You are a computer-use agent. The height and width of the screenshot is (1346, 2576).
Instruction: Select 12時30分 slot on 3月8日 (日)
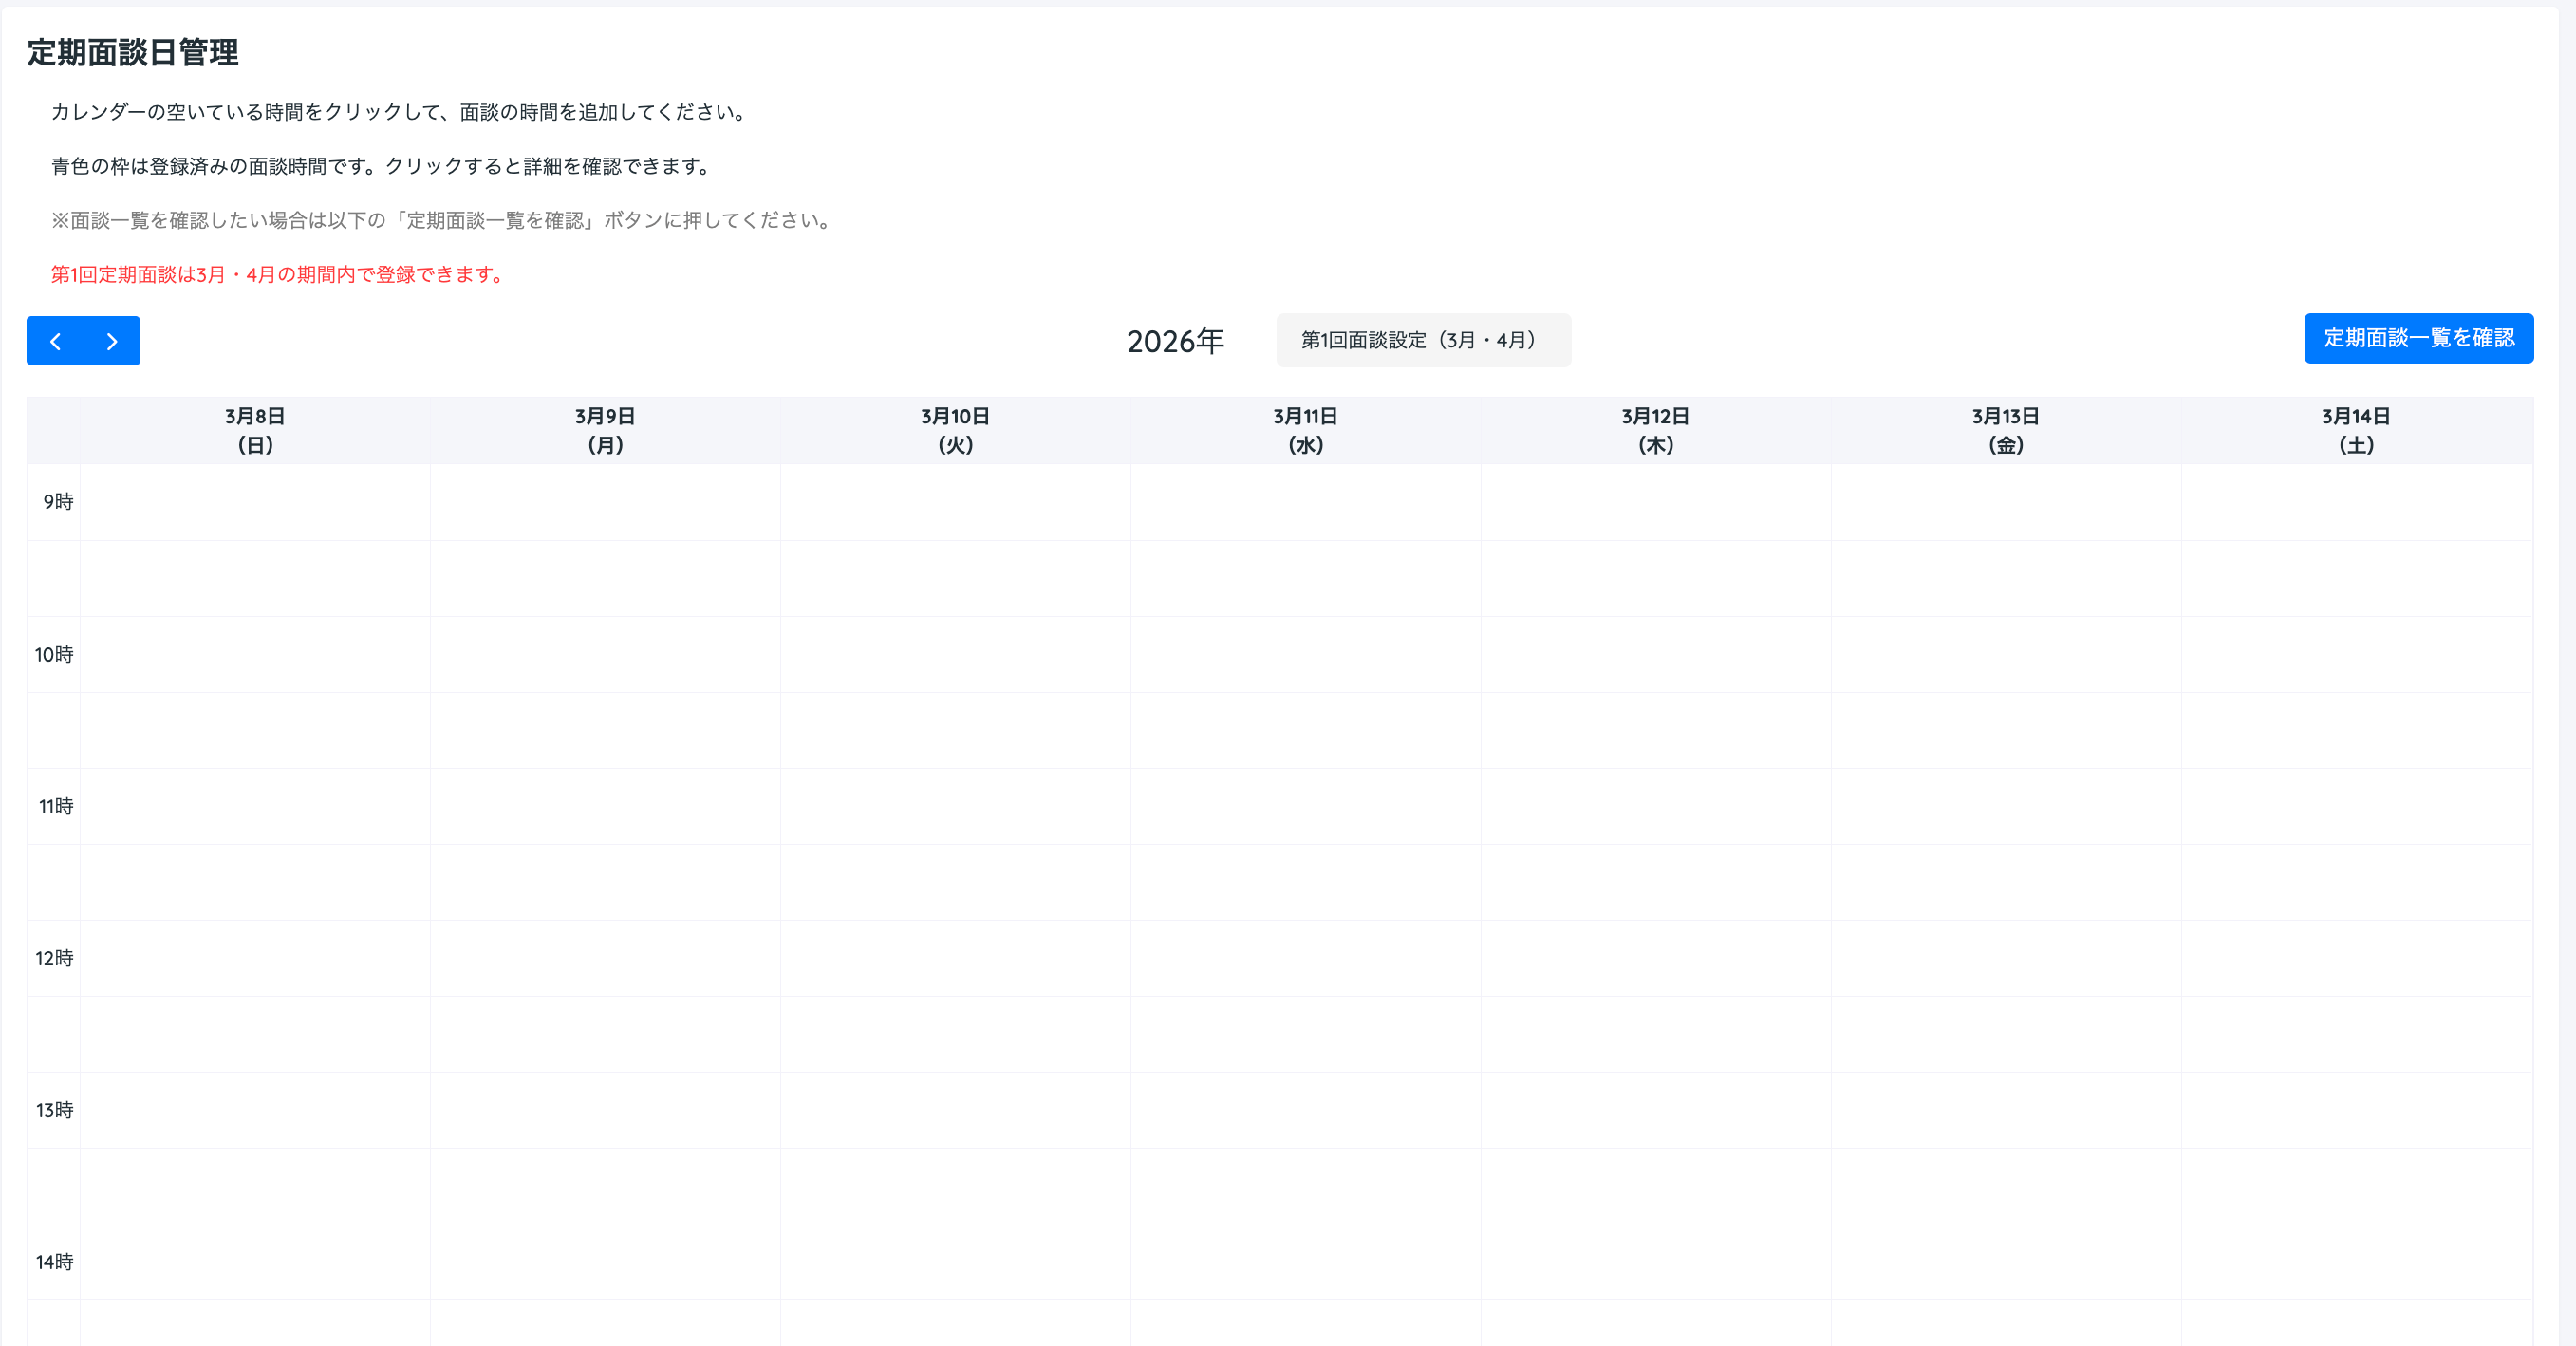click(x=255, y=1034)
